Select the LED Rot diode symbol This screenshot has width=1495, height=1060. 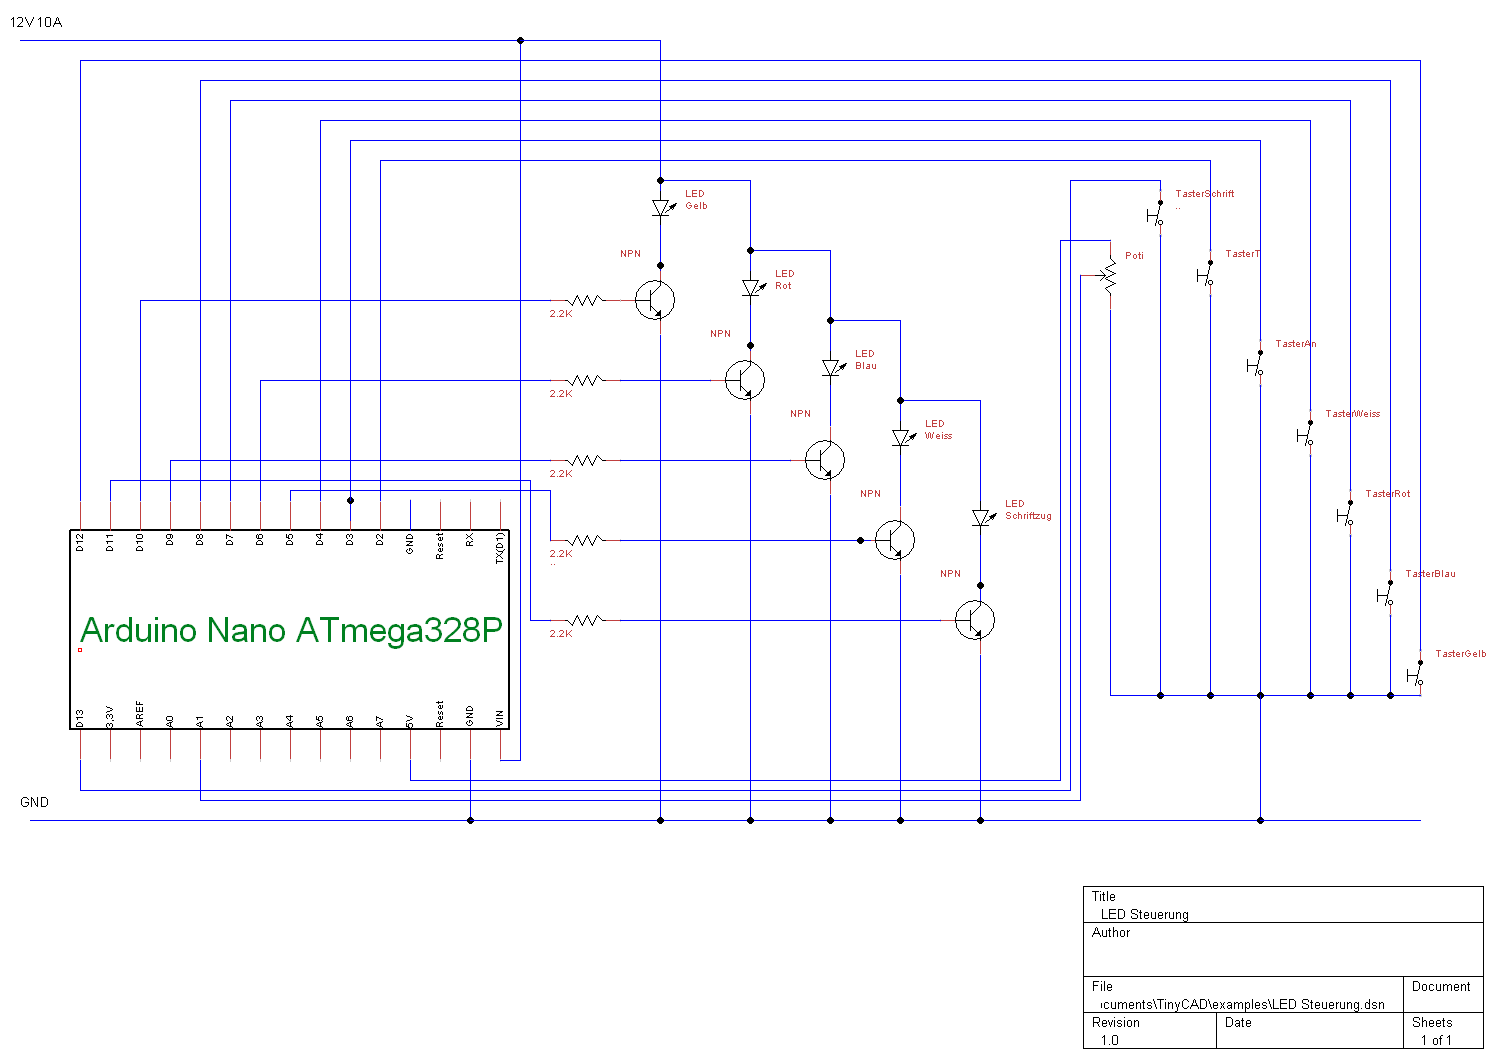751,288
